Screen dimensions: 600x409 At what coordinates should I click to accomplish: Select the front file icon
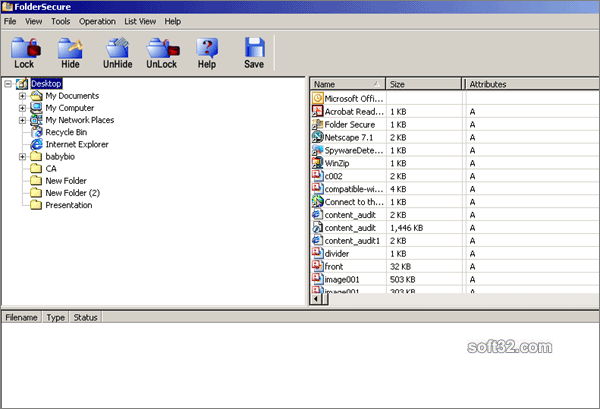[x=318, y=266]
